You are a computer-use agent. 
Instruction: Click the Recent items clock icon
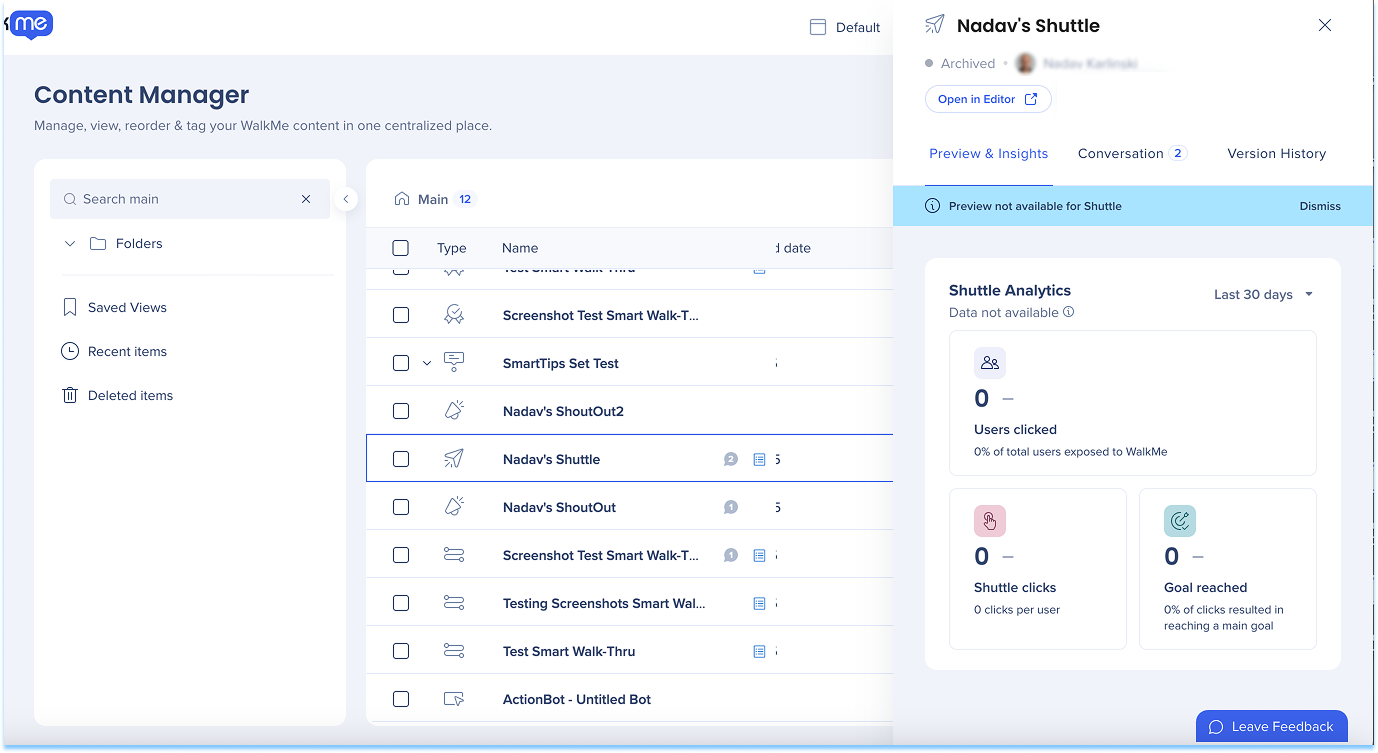click(70, 352)
